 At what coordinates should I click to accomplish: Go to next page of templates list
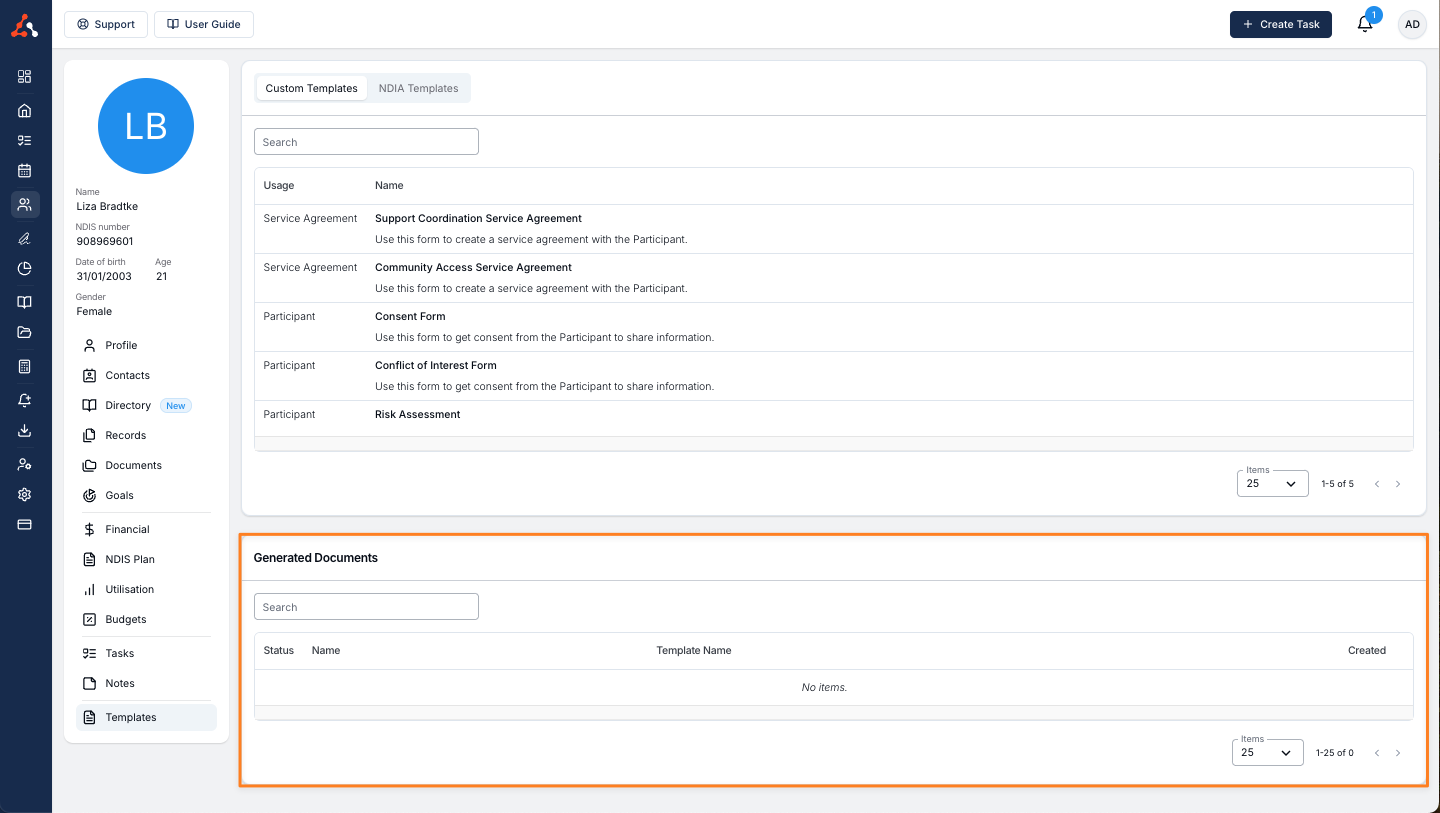pyautogui.click(x=1398, y=484)
